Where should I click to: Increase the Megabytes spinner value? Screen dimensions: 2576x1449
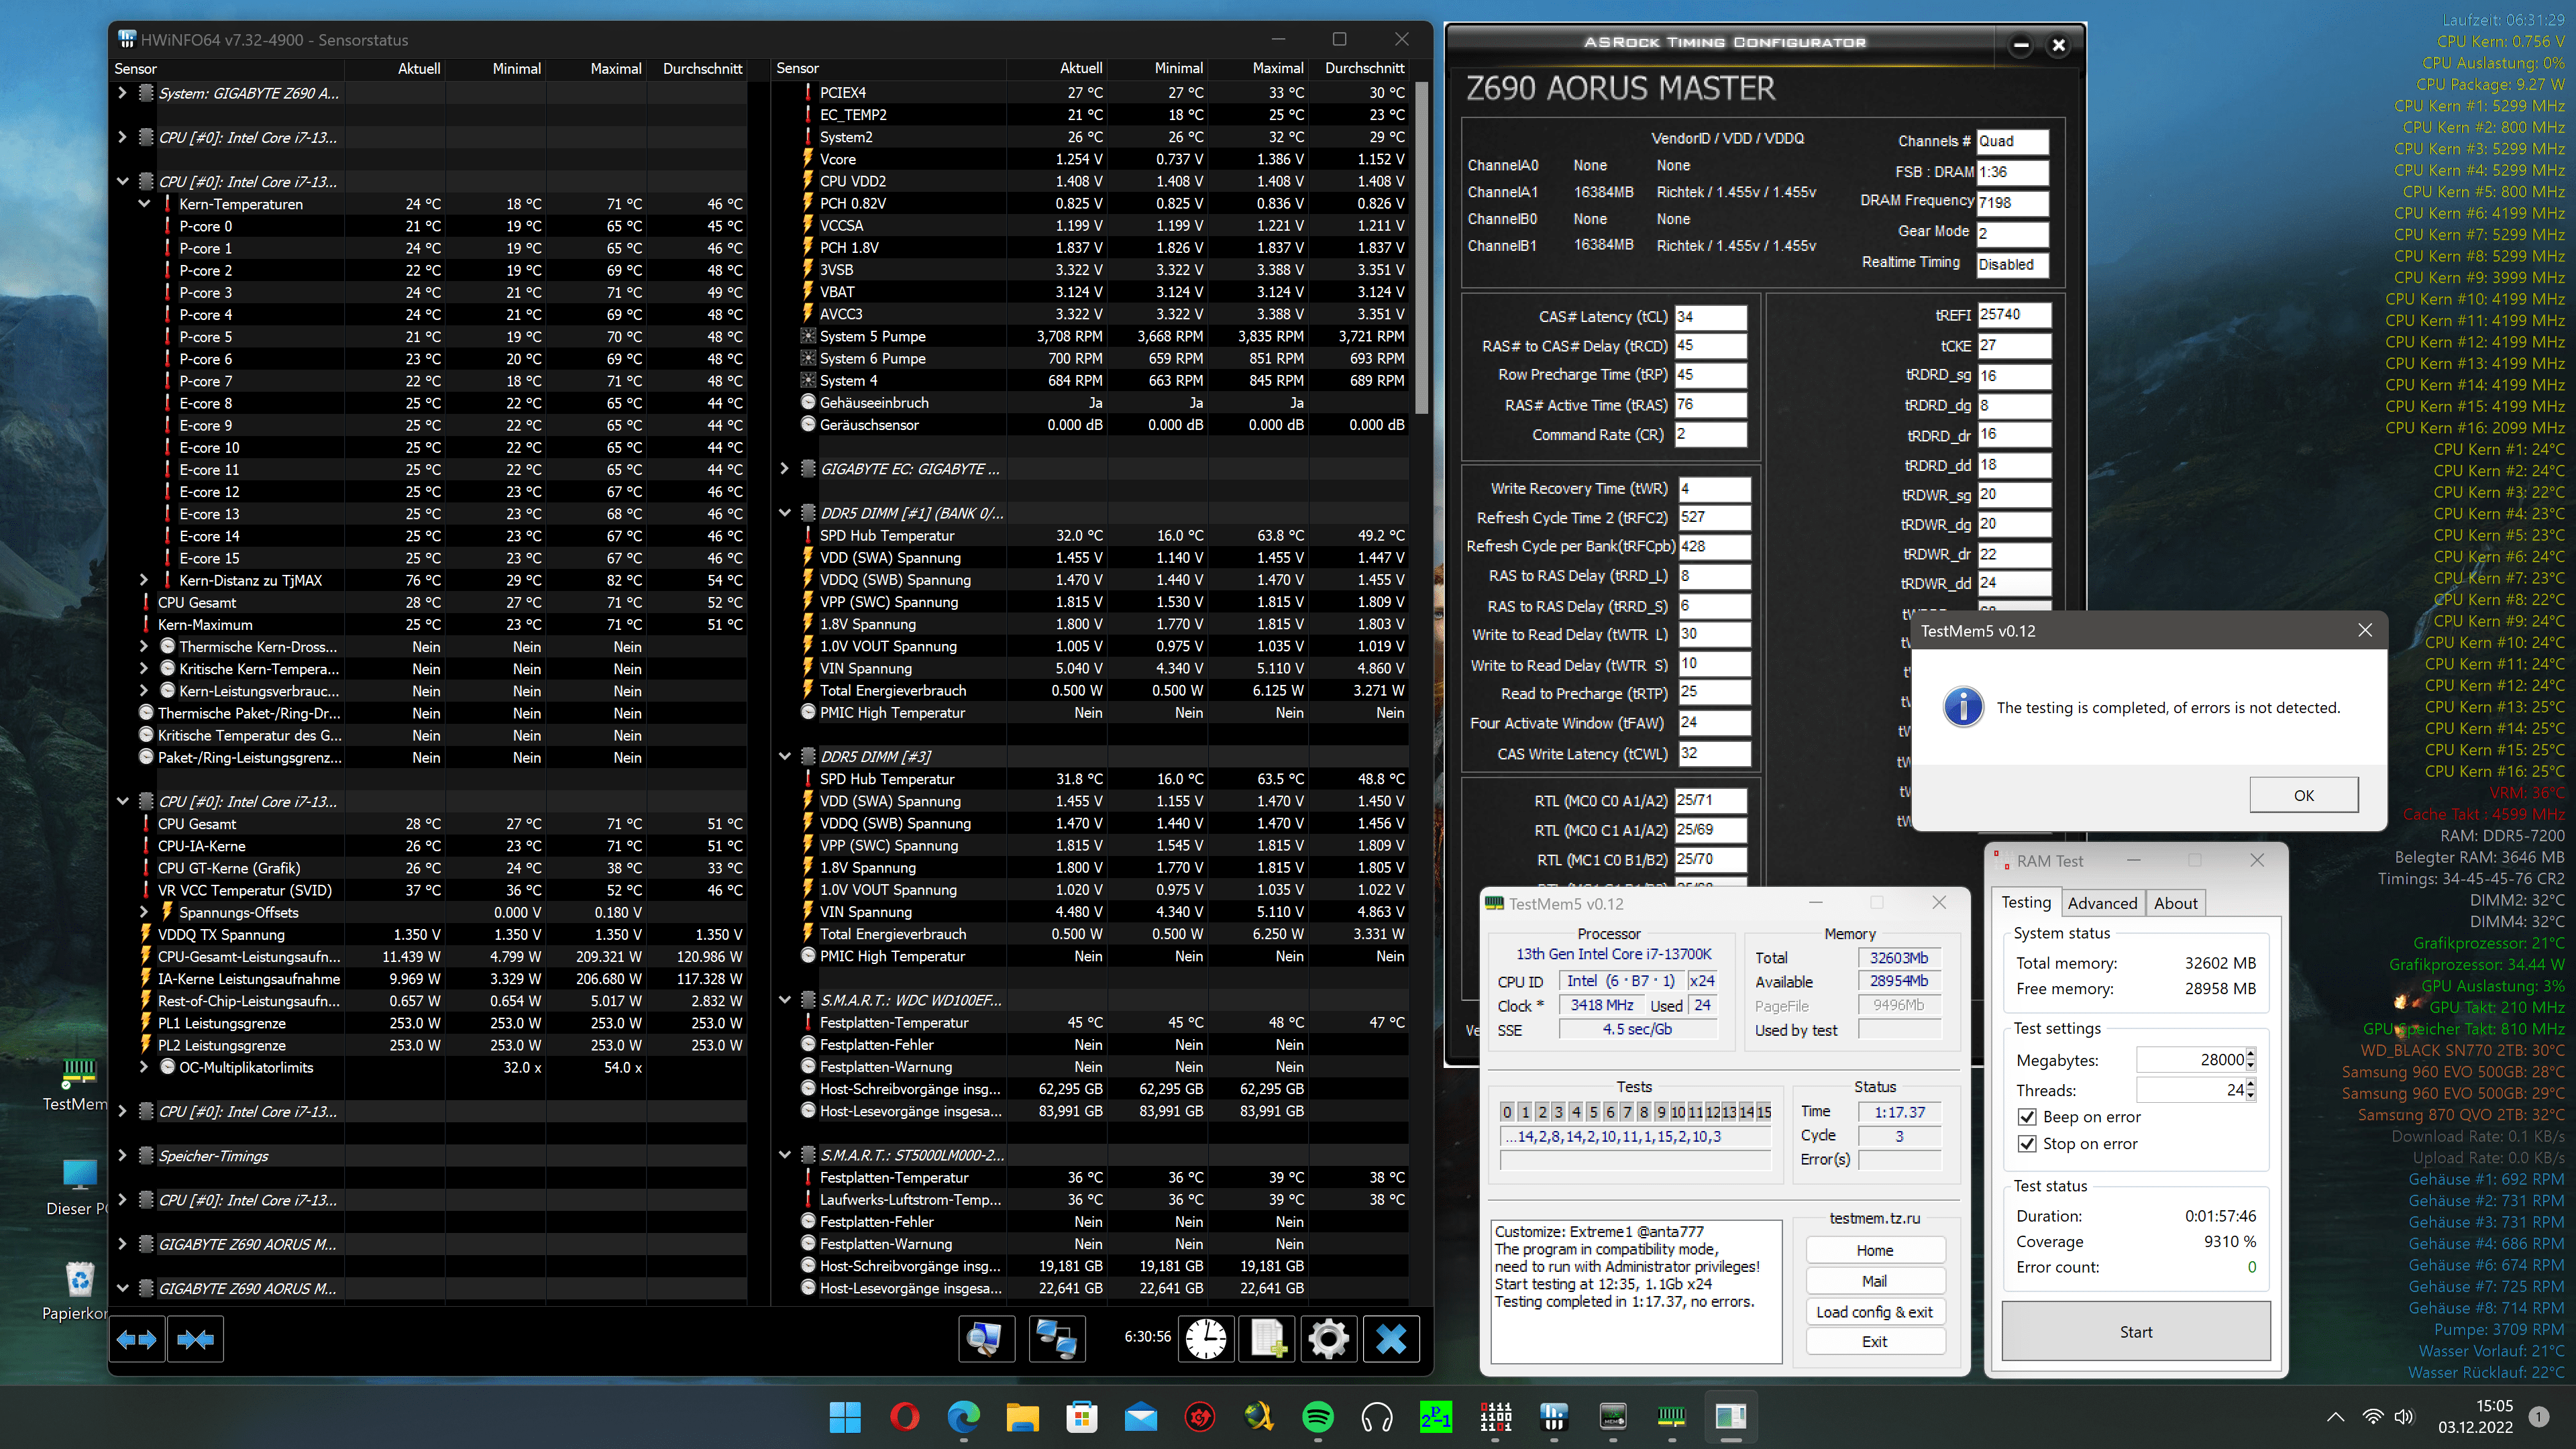[2250, 1054]
